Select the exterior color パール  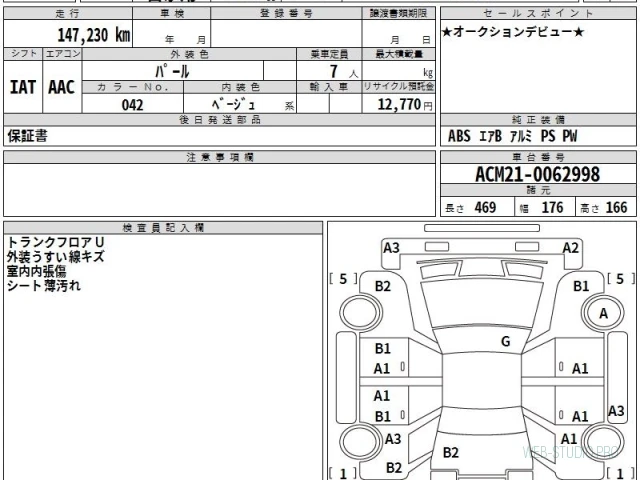pyautogui.click(x=173, y=71)
